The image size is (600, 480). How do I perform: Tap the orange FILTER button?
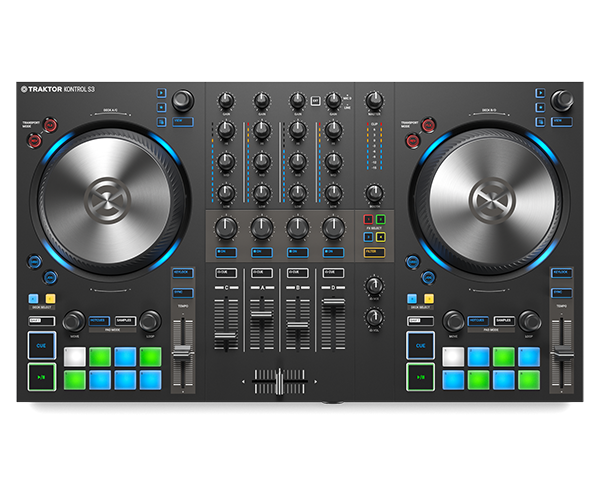[x=374, y=252]
